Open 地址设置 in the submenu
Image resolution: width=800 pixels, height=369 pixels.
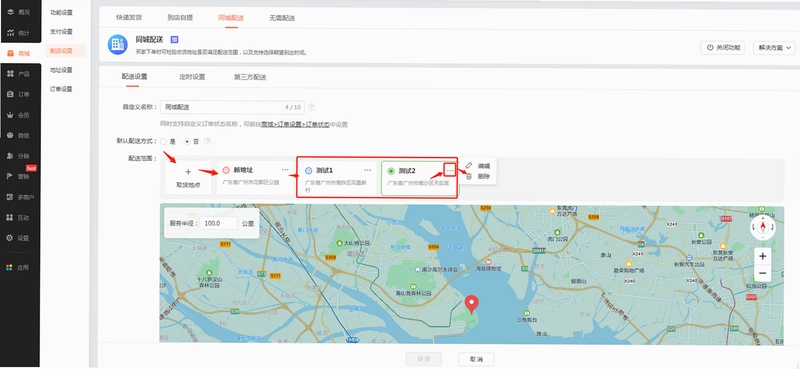pyautogui.click(x=61, y=70)
